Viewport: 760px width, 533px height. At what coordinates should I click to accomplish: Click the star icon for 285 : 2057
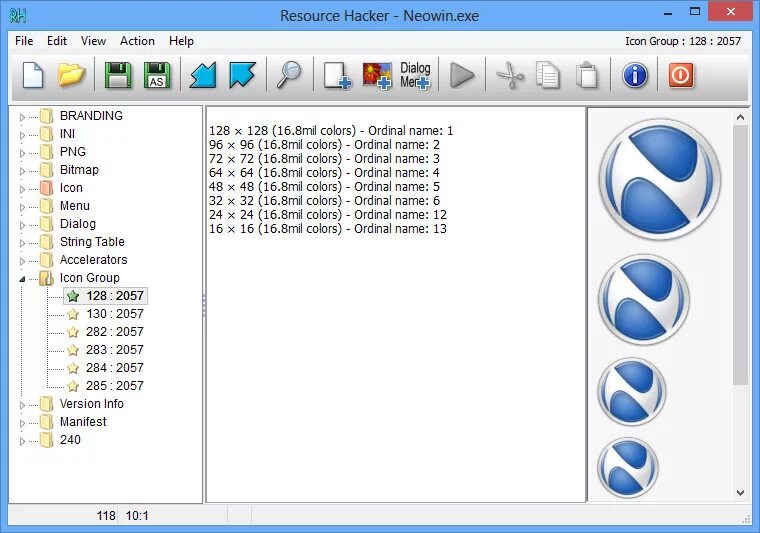pyautogui.click(x=73, y=386)
